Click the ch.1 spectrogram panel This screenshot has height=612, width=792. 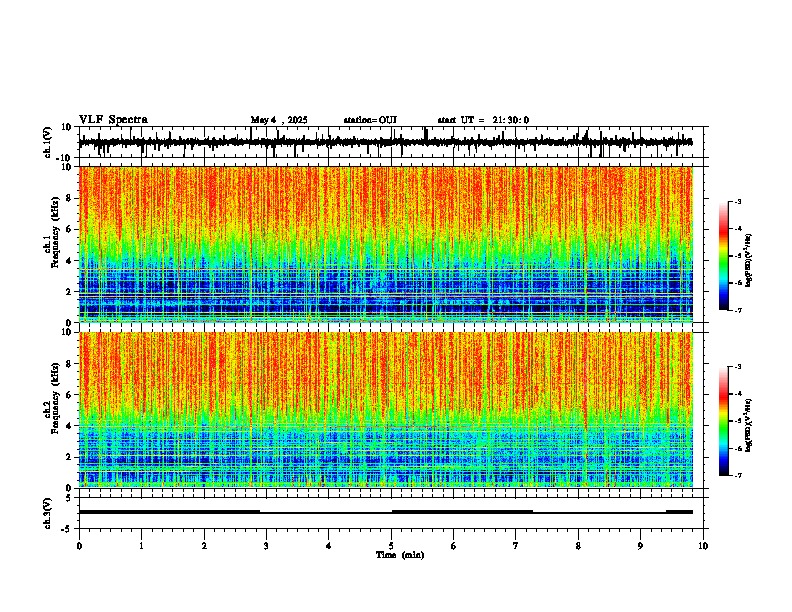click(x=386, y=244)
